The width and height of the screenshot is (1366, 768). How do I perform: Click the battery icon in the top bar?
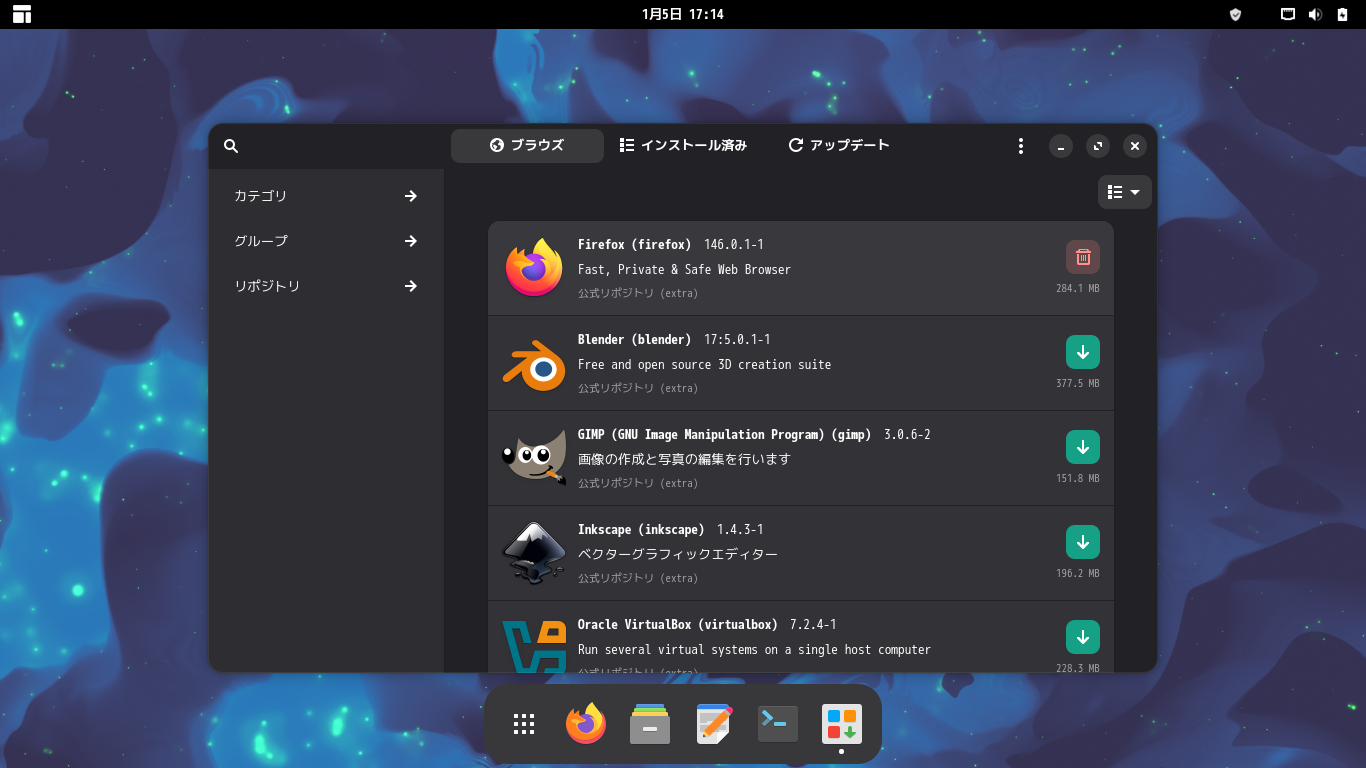tap(1342, 14)
